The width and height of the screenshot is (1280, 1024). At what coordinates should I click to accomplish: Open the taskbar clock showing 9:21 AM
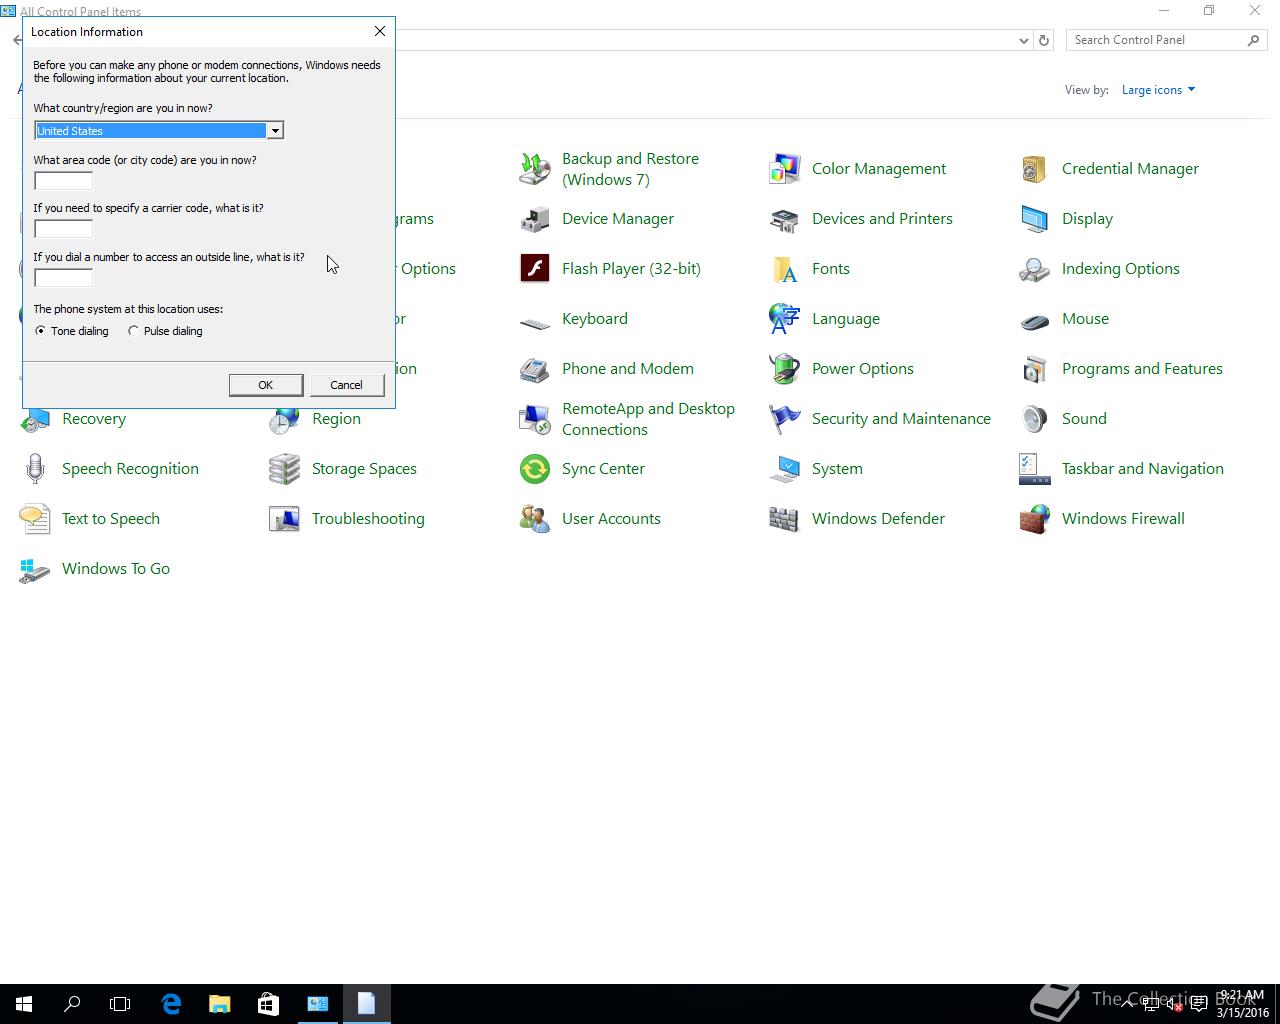click(x=1242, y=1004)
